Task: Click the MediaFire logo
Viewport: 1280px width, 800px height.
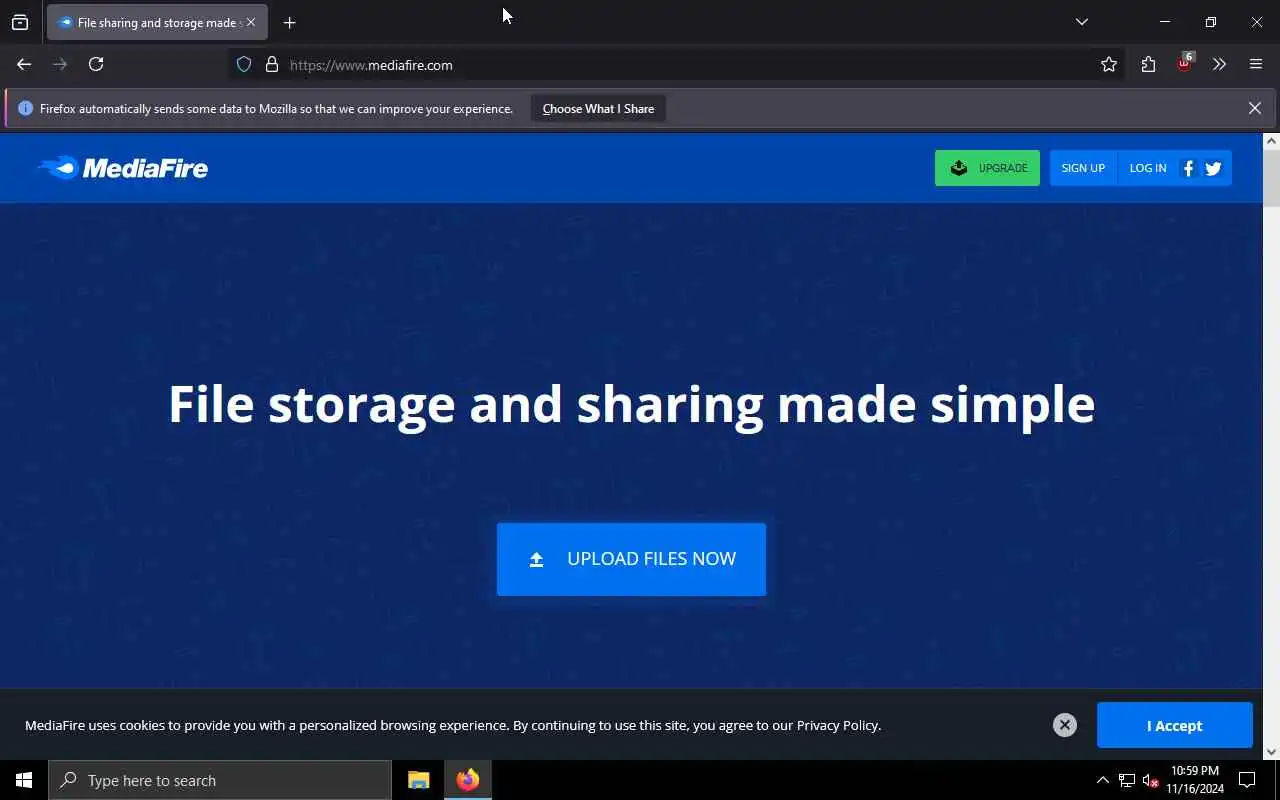Action: pyautogui.click(x=122, y=167)
